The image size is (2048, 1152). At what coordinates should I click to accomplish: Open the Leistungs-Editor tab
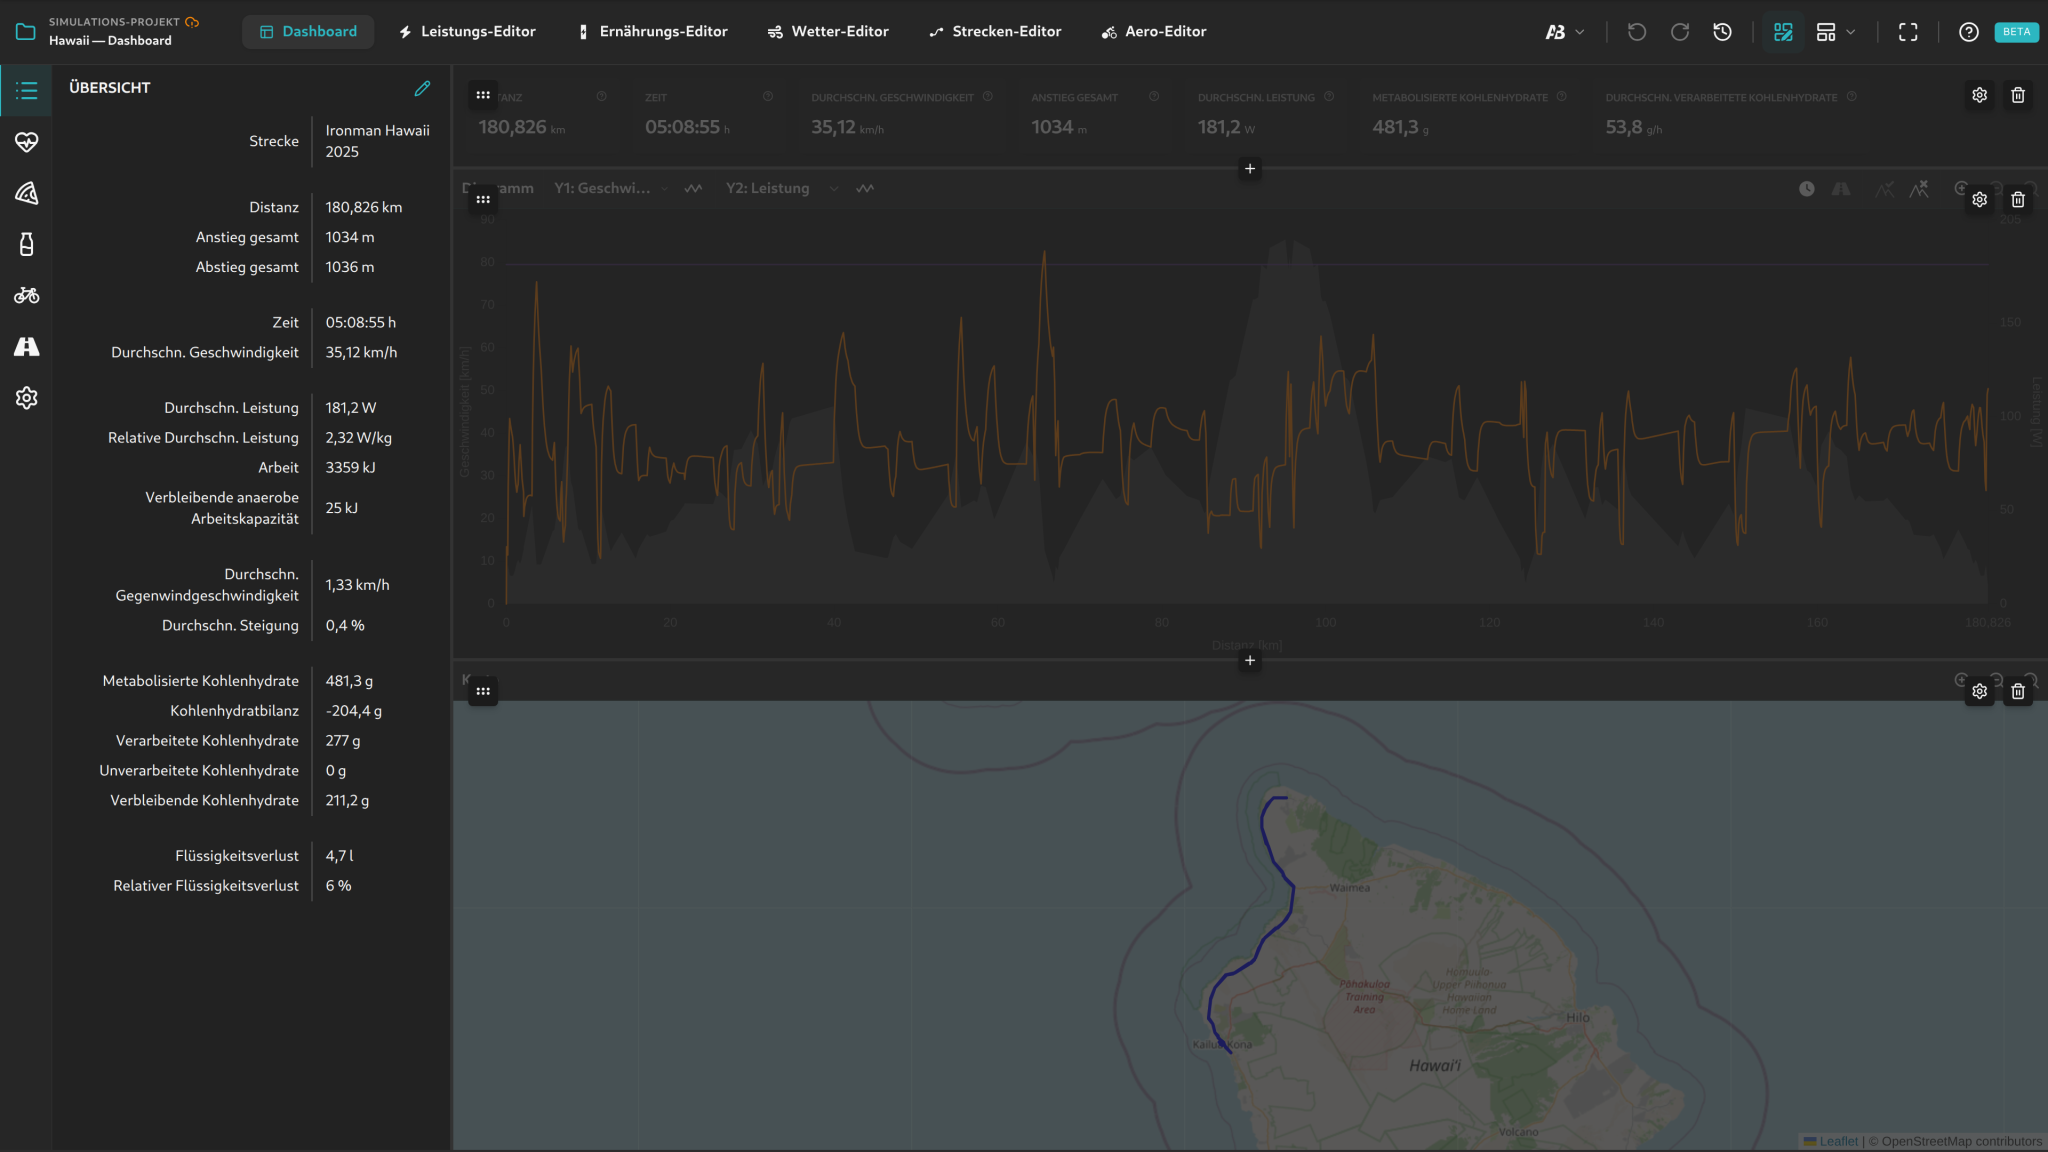tap(467, 32)
